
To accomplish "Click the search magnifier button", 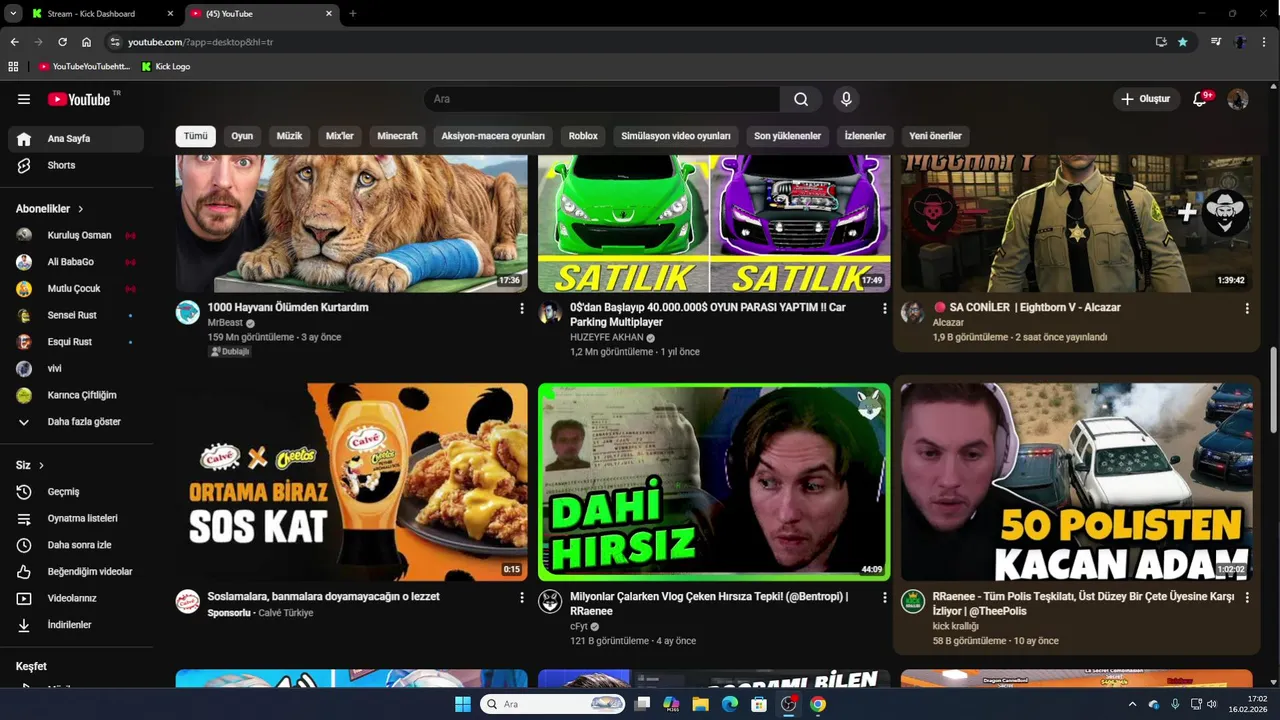I will (801, 99).
